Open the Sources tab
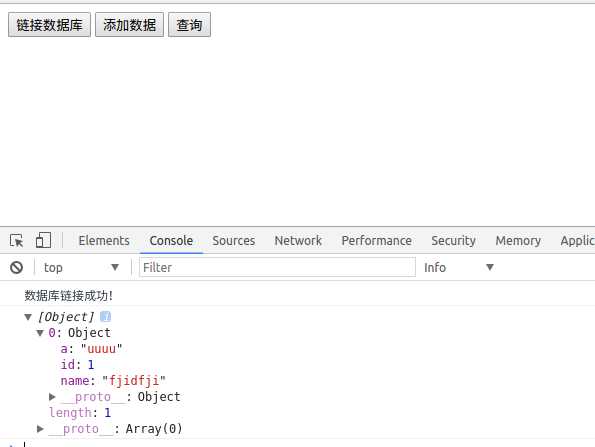The height and width of the screenshot is (447, 595). pyautogui.click(x=234, y=241)
